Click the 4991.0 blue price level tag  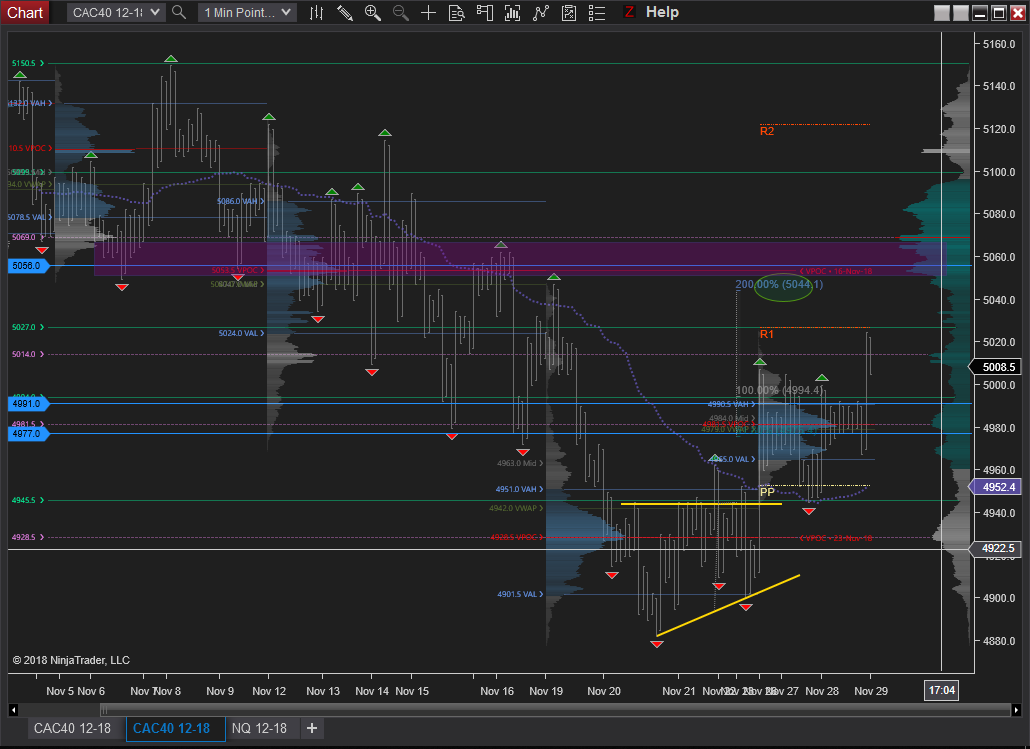(x=28, y=403)
